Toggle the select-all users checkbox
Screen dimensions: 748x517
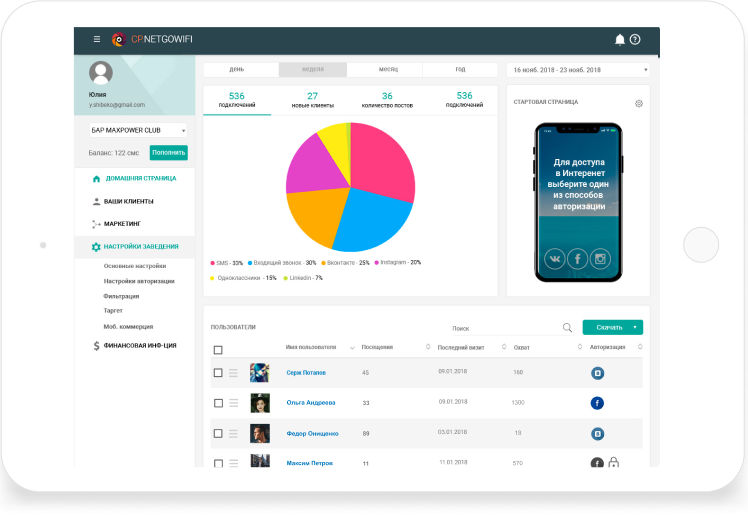pyautogui.click(x=218, y=349)
